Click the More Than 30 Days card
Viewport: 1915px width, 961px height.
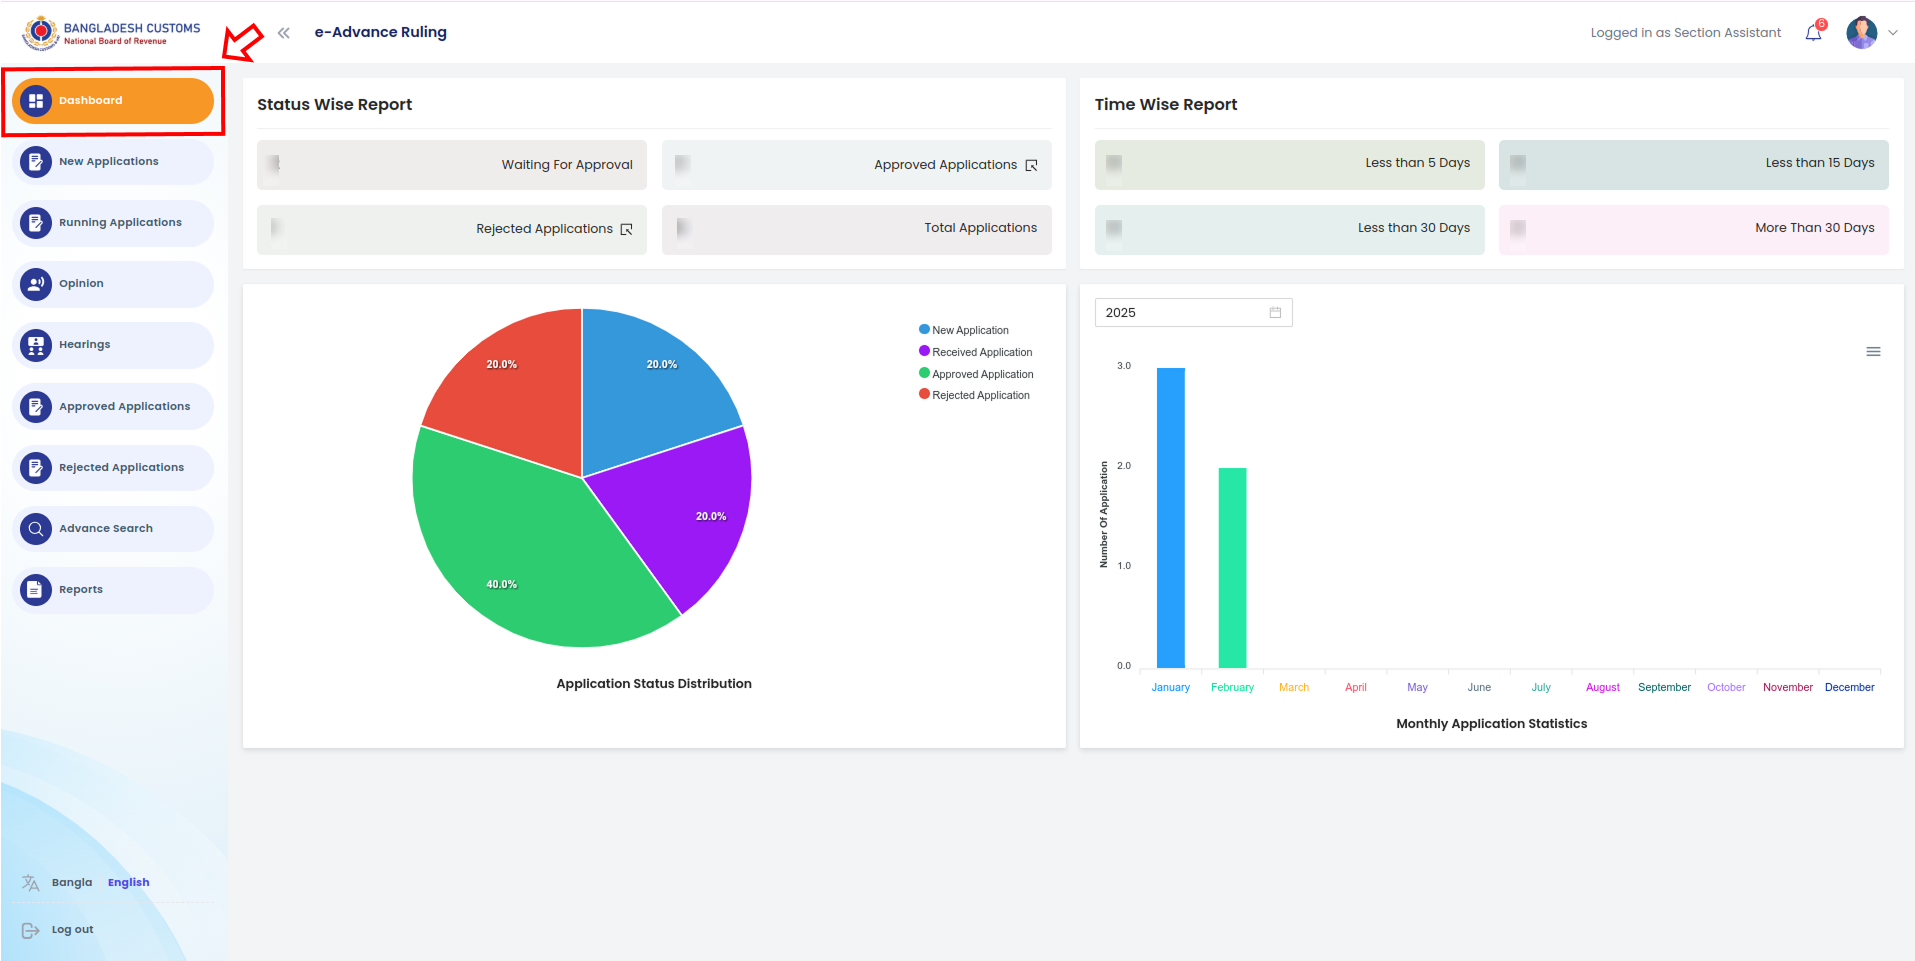click(x=1694, y=229)
